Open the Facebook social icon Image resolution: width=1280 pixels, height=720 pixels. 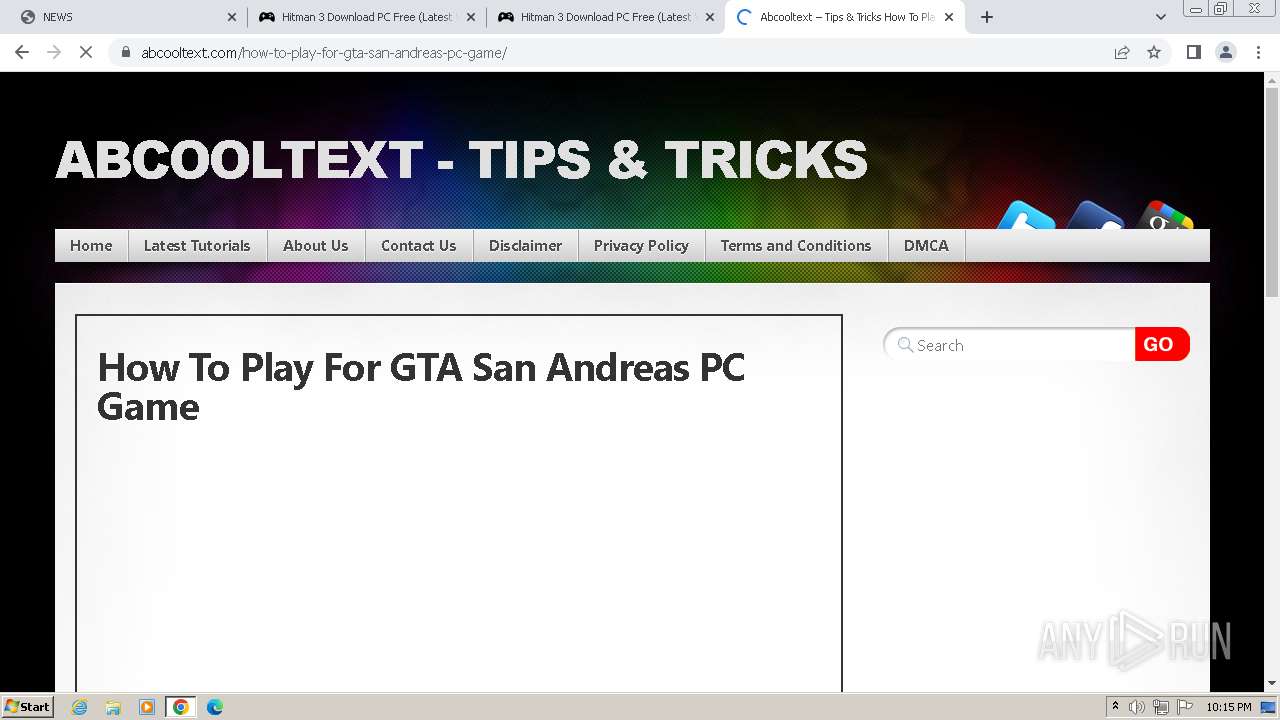coord(1095,215)
